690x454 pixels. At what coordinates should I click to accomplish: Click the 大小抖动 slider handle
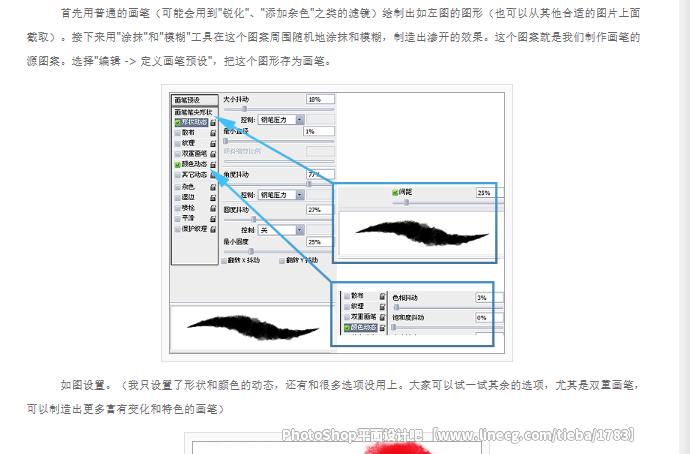pos(245,109)
